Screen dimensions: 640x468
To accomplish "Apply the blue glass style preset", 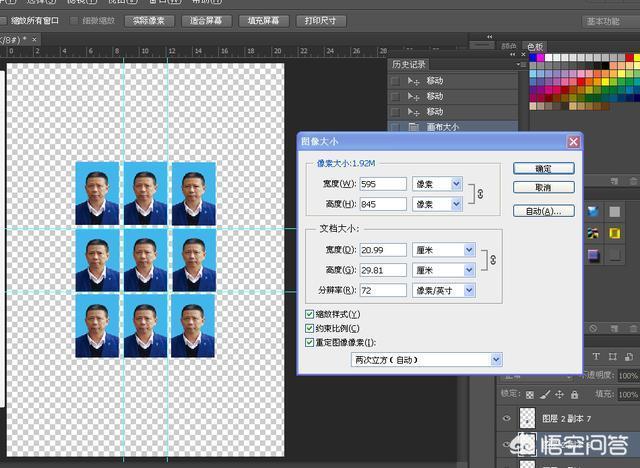I will [593, 211].
